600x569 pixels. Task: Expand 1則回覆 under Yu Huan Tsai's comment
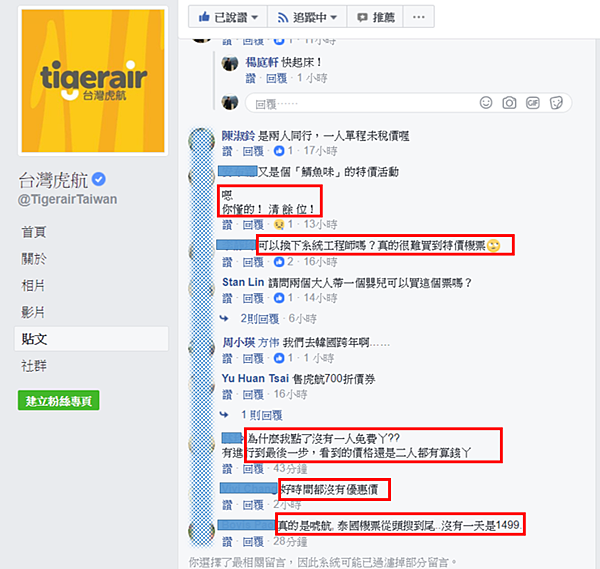(262, 415)
